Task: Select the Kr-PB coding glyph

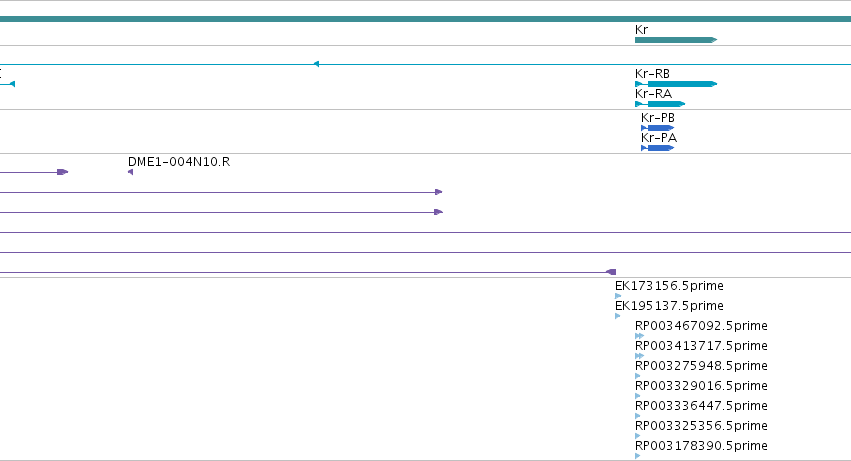Action: click(x=657, y=128)
